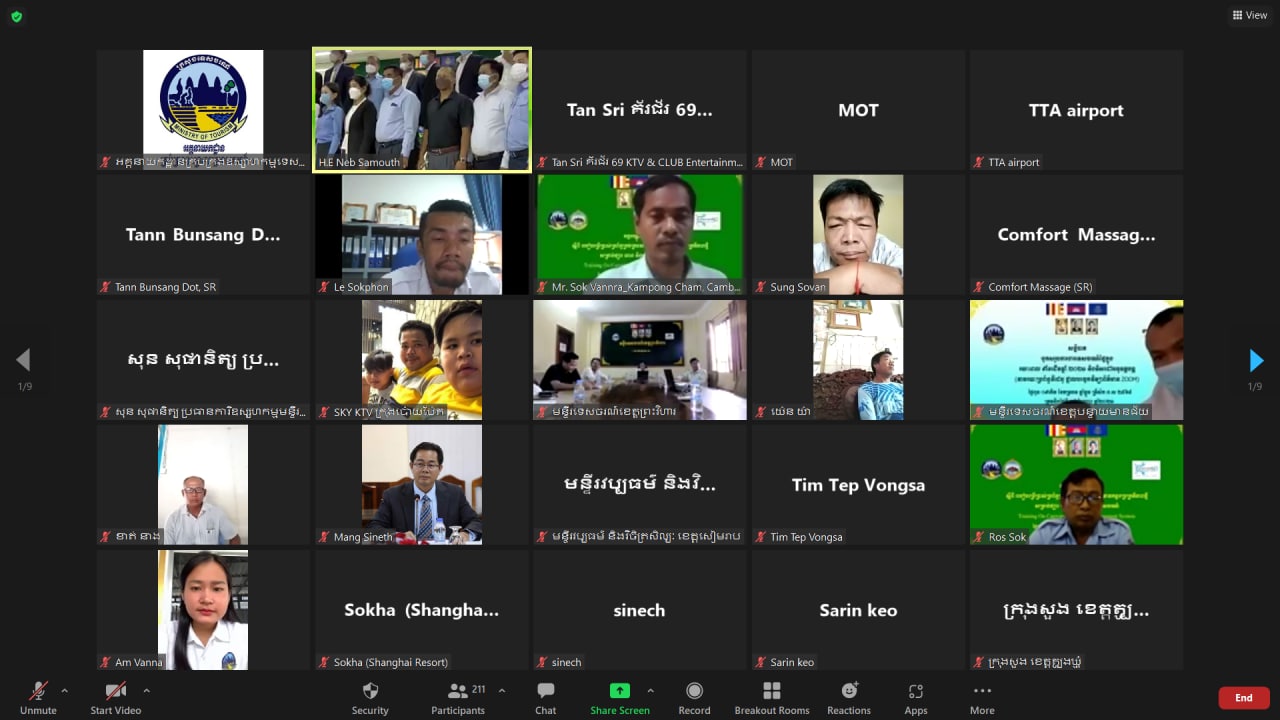Open the Reactions menu

[x=848, y=691]
